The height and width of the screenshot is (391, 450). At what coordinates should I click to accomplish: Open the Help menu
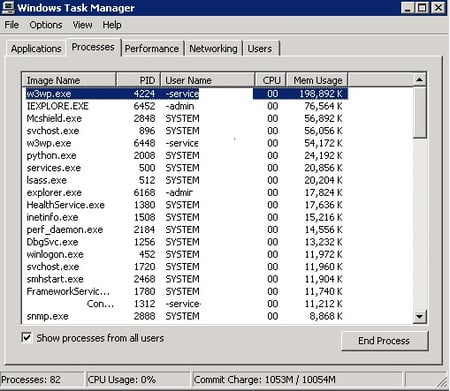pos(112,25)
